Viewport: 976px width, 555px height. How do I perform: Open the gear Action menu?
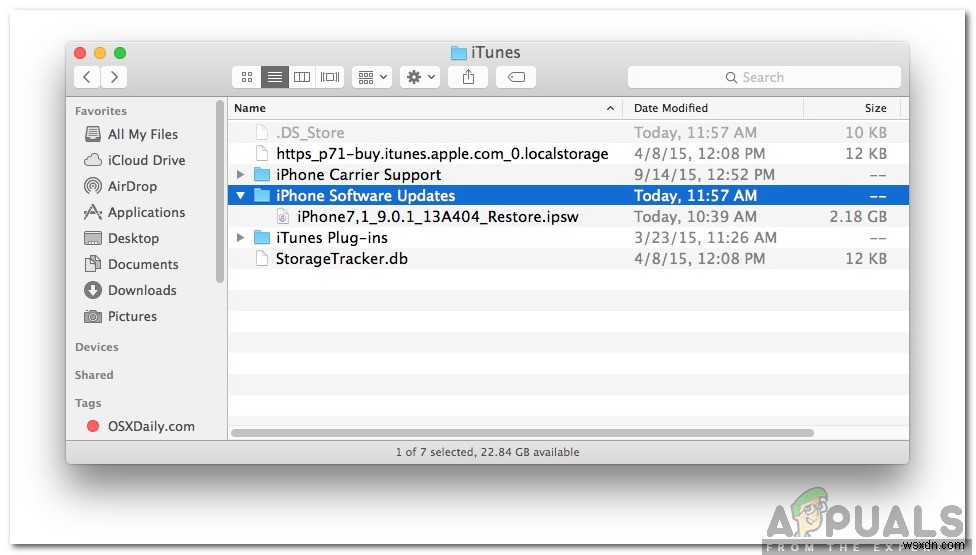tap(420, 77)
